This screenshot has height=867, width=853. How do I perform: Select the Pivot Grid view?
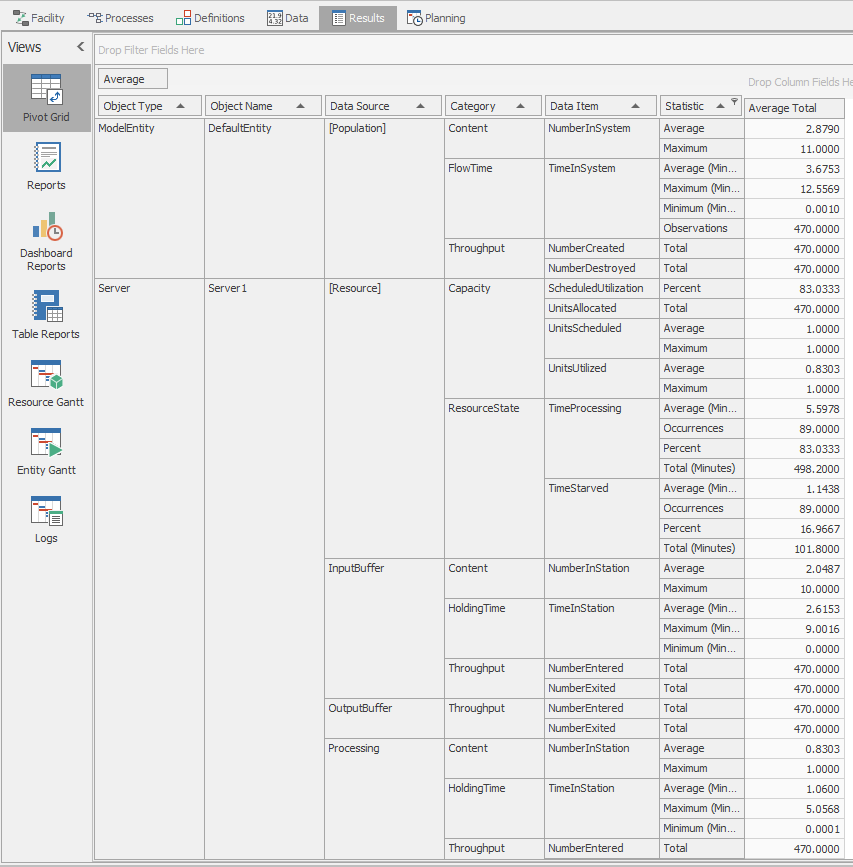tap(46, 98)
